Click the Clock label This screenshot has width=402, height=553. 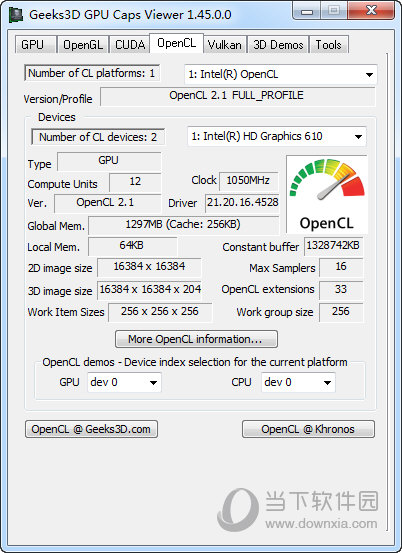point(204,180)
